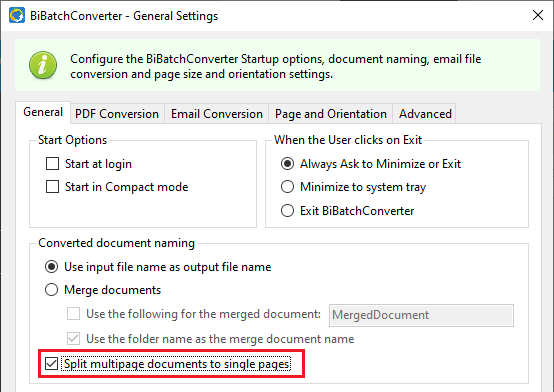Click the MergedDocument name text field
The height and width of the screenshot is (392, 554).
pos(421,315)
